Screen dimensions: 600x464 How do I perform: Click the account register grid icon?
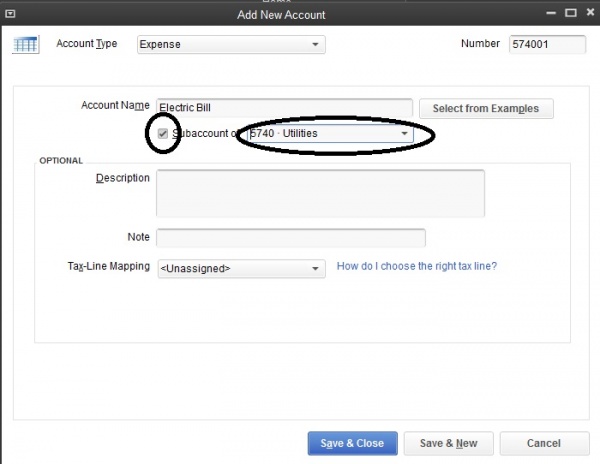pos(25,45)
